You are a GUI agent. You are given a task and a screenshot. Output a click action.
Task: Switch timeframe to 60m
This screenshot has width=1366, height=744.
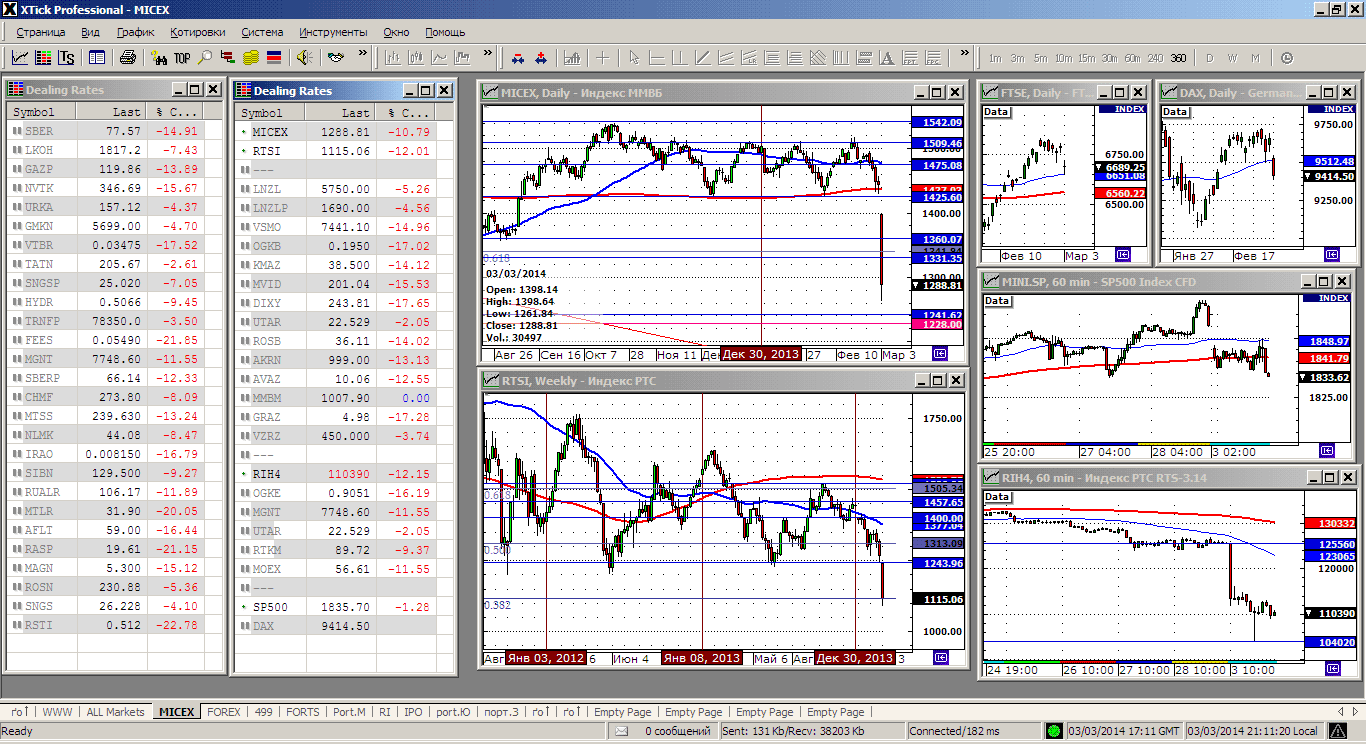click(1133, 58)
